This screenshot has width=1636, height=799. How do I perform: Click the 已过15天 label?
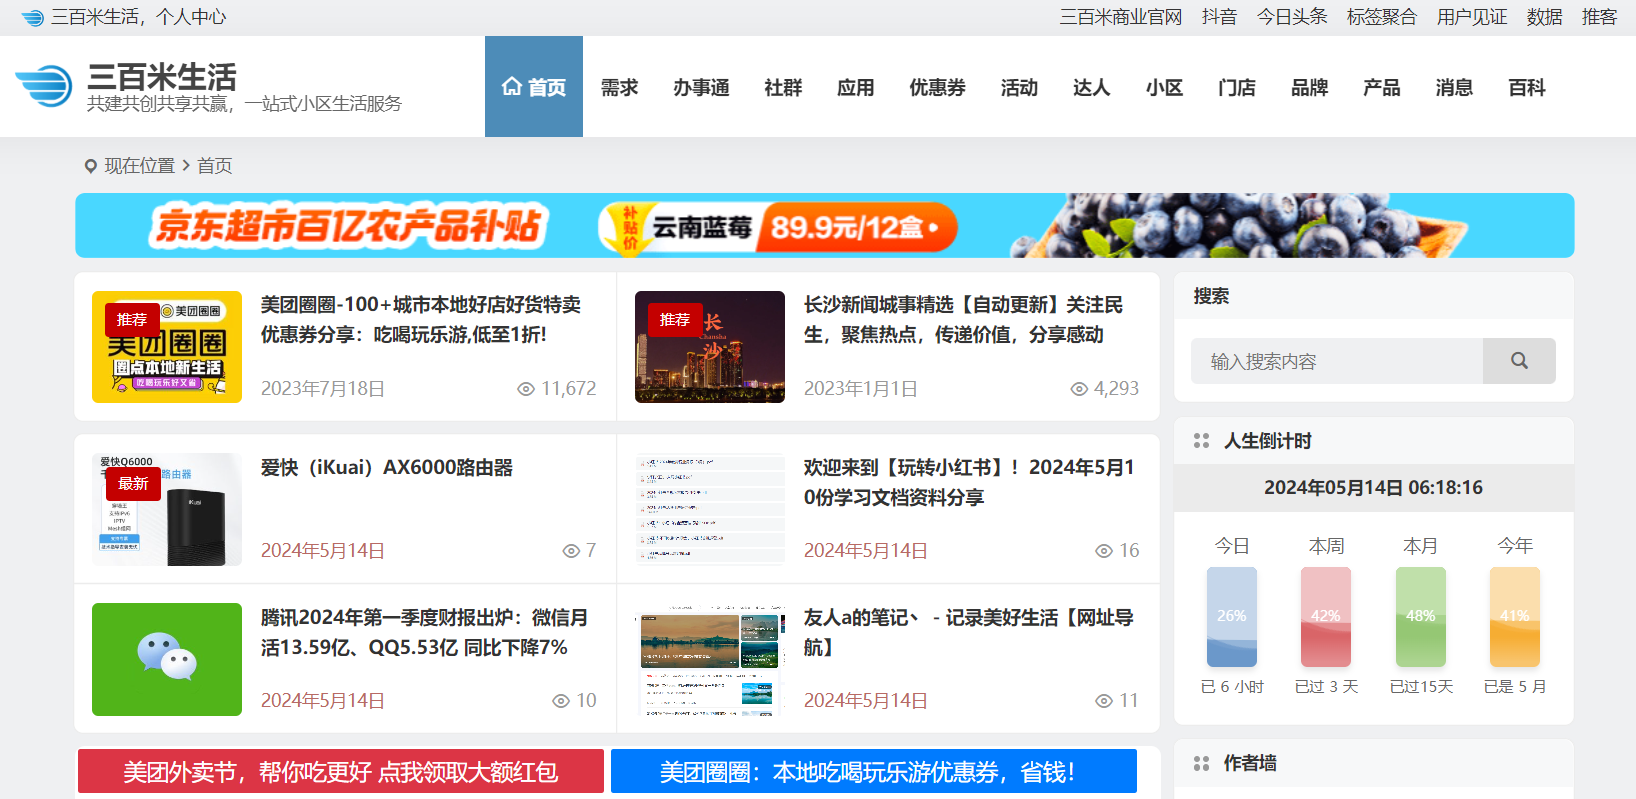pos(1421,687)
